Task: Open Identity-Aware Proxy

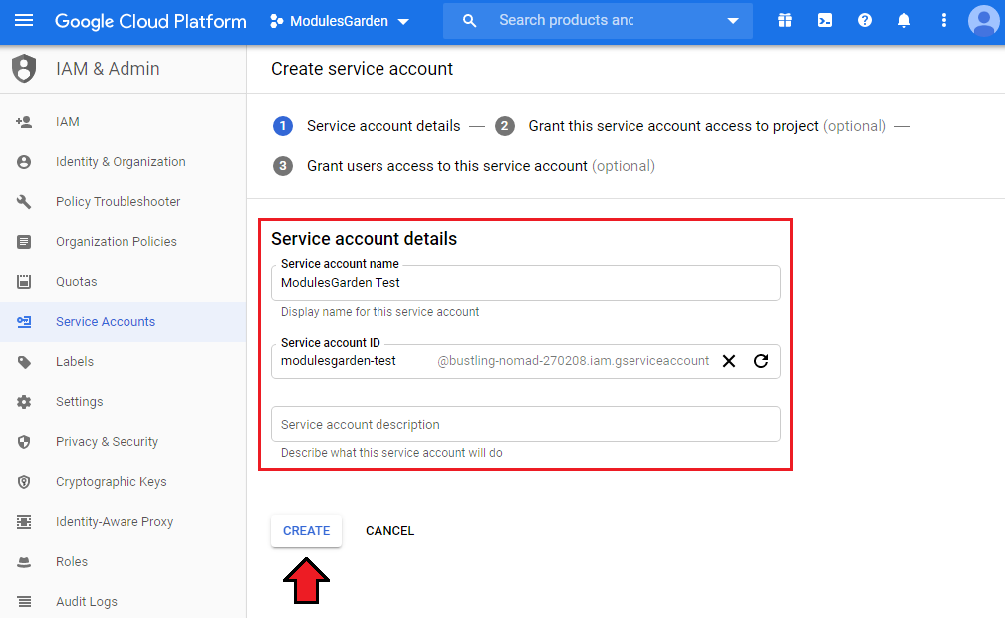Action: (114, 522)
